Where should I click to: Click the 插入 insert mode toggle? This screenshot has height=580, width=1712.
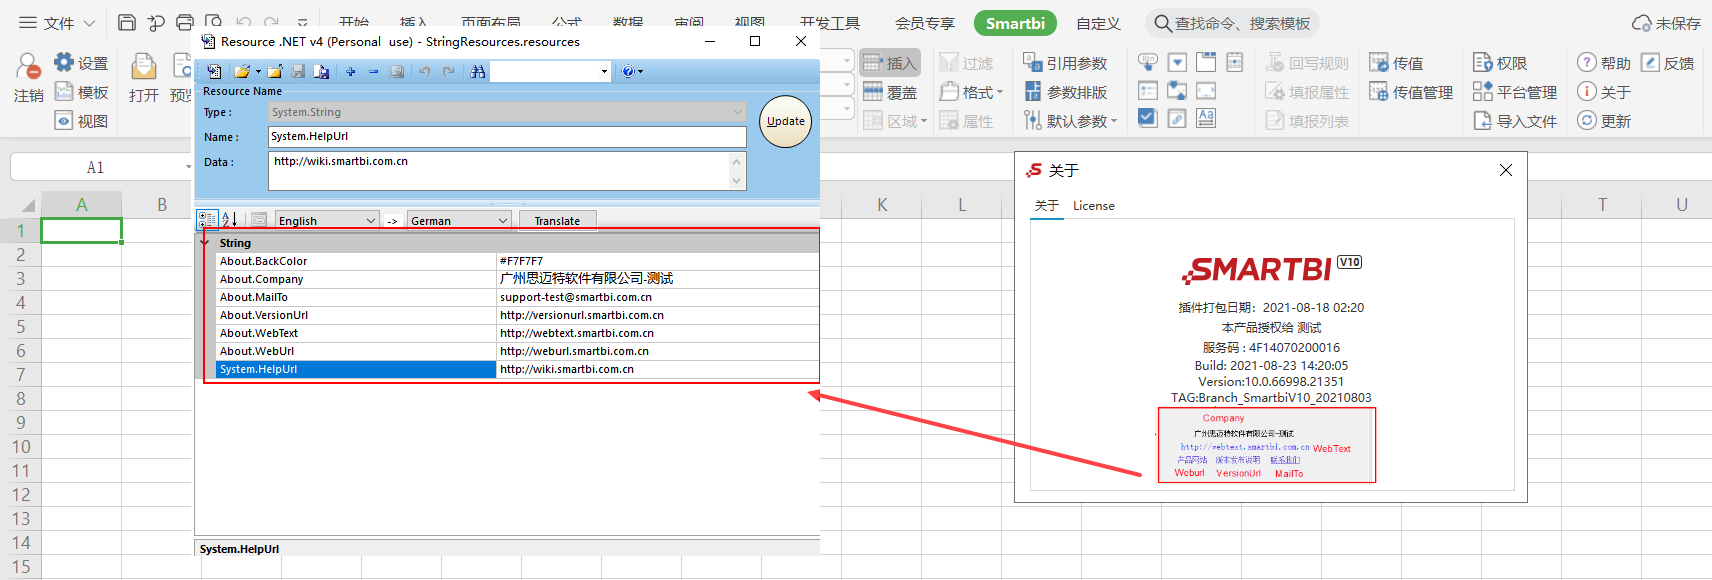click(x=890, y=62)
